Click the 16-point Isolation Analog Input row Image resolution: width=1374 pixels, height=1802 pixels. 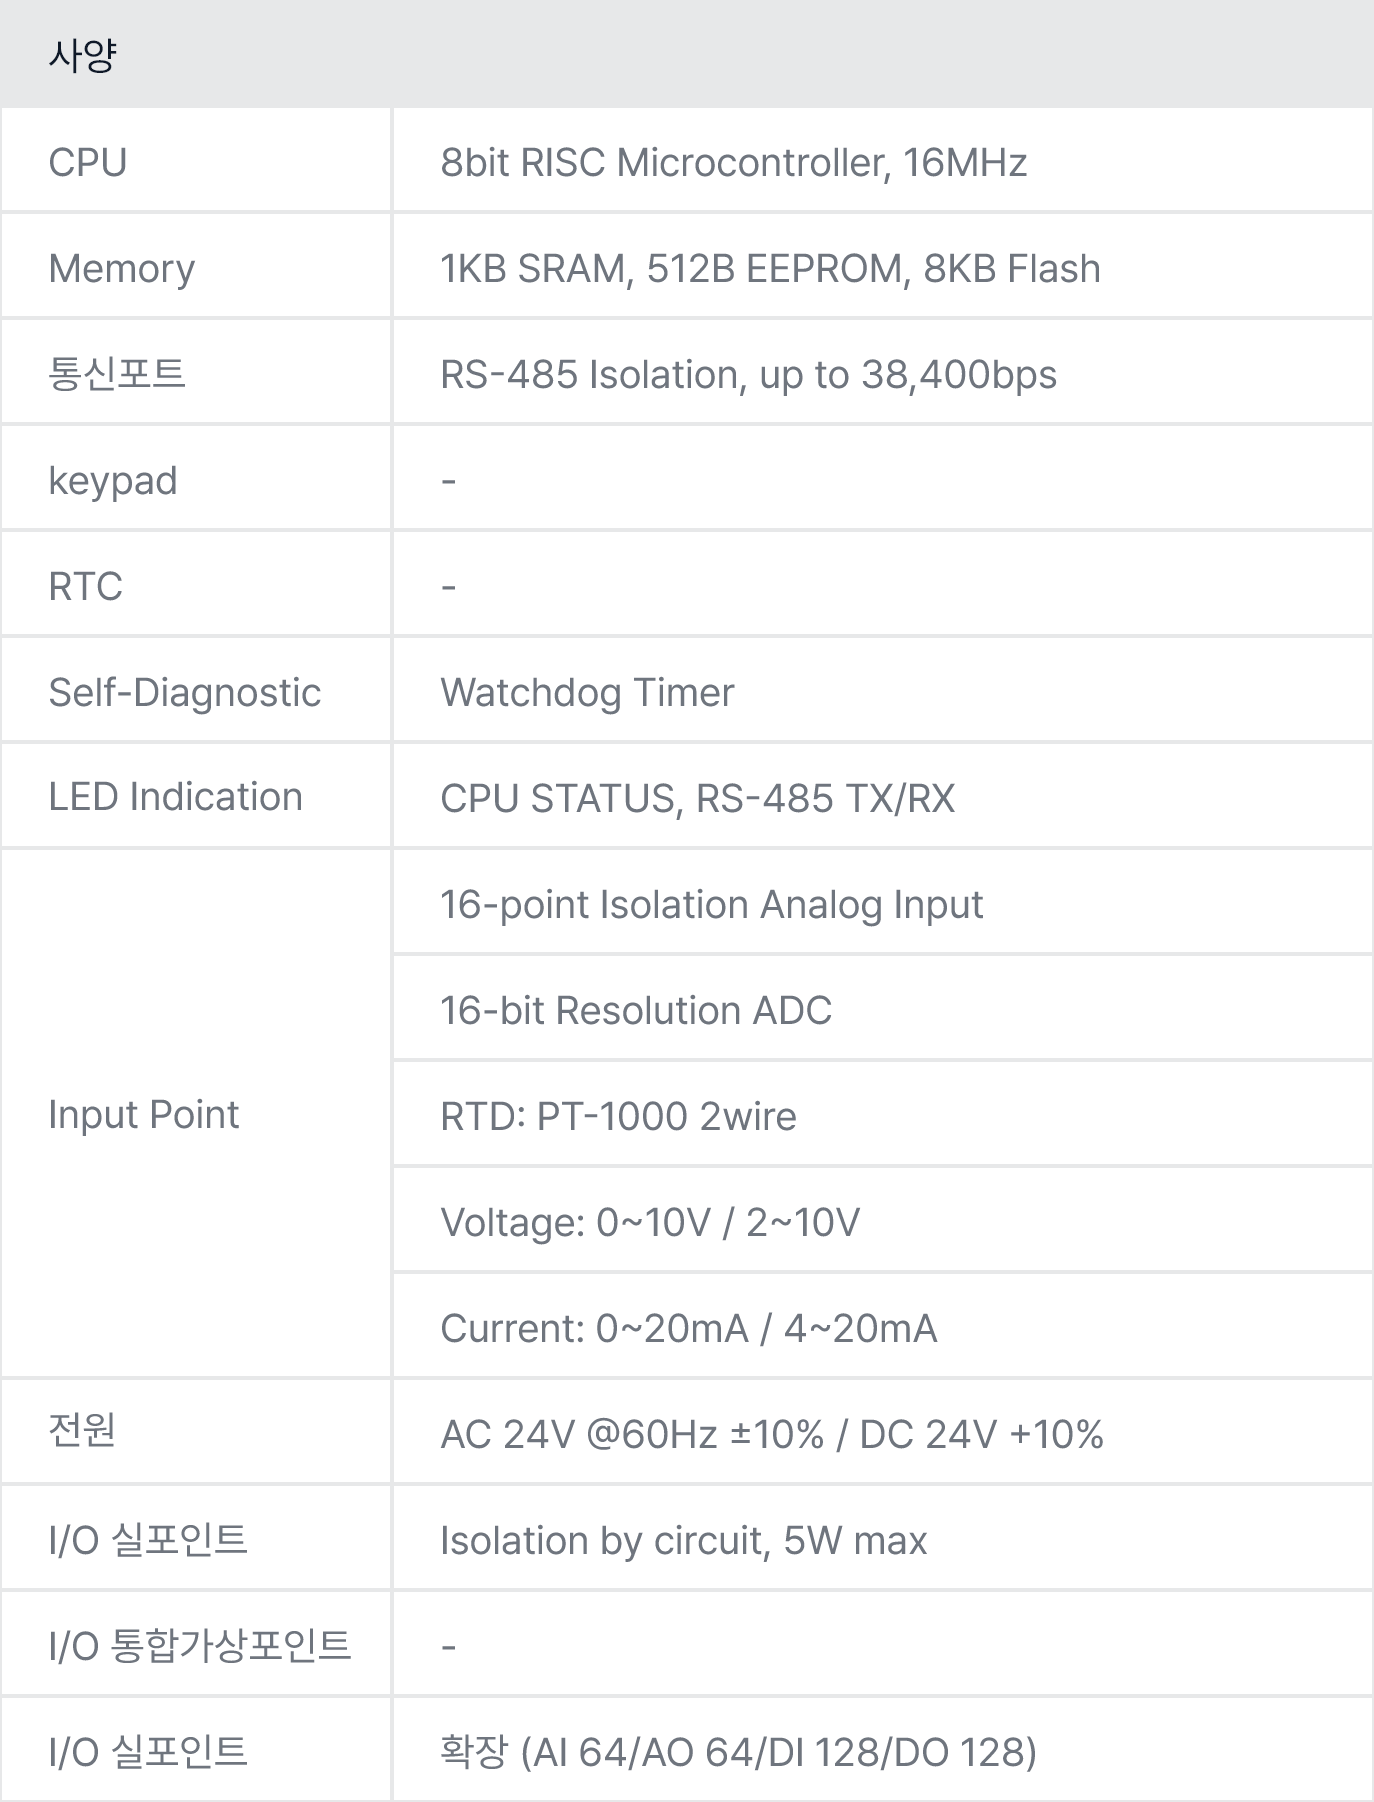pos(883,904)
